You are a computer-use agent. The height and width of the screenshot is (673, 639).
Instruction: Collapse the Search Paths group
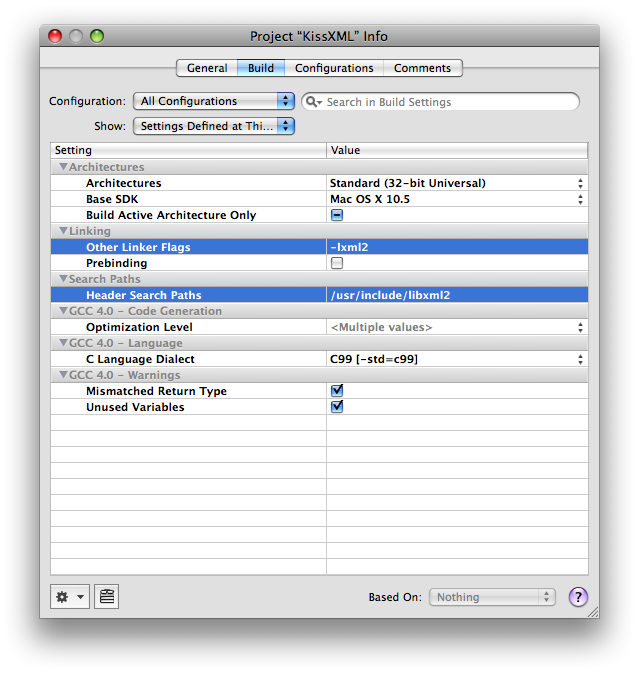(64, 279)
